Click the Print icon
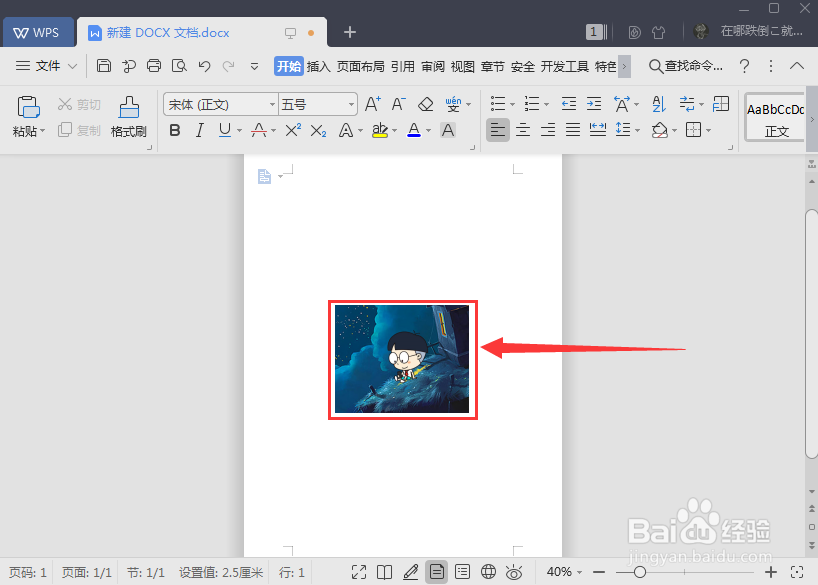The image size is (818, 585). pyautogui.click(x=154, y=66)
